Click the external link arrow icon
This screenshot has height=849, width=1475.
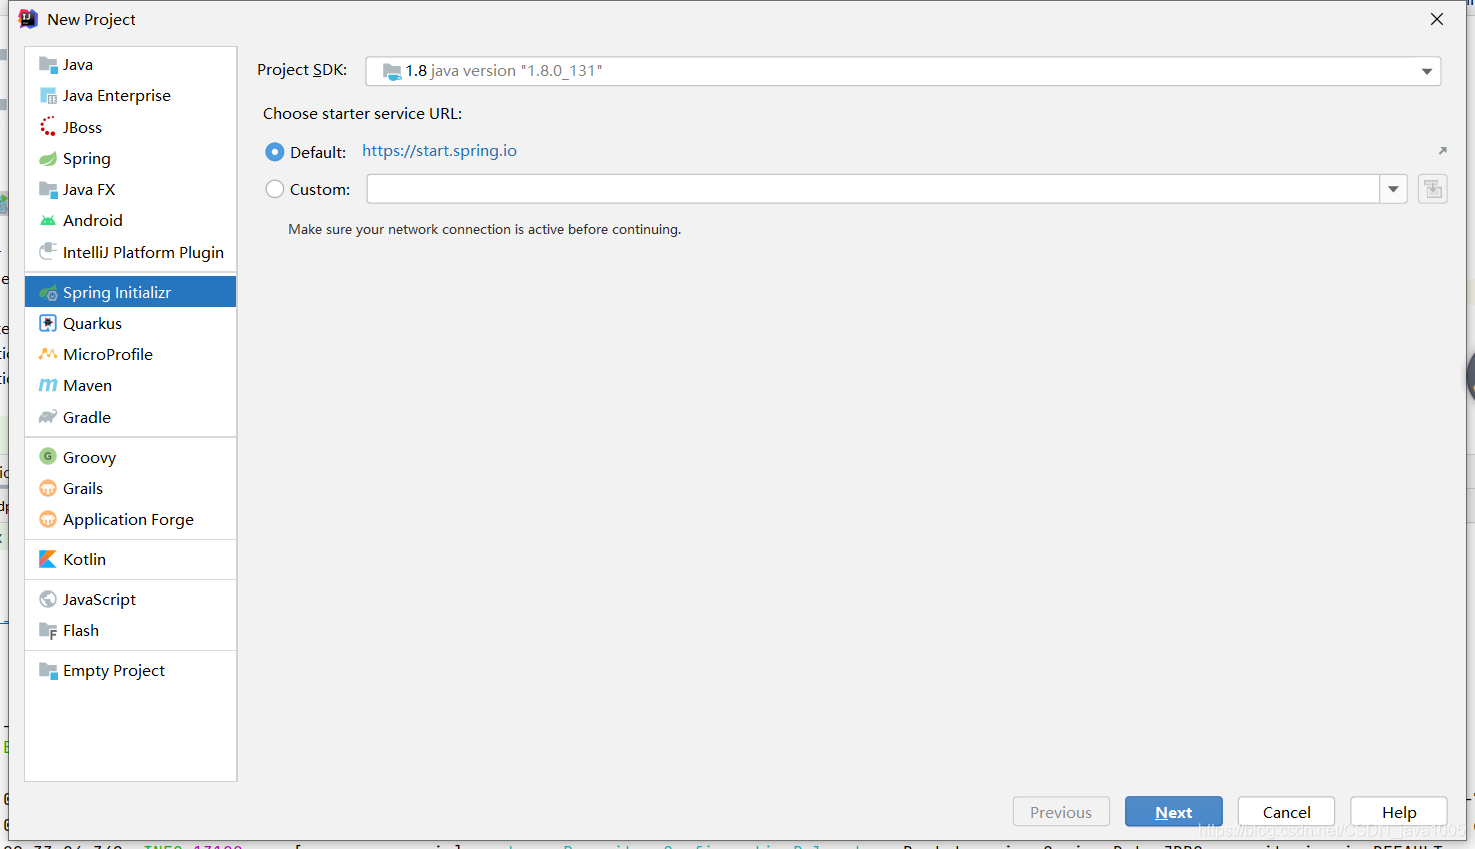click(1442, 151)
